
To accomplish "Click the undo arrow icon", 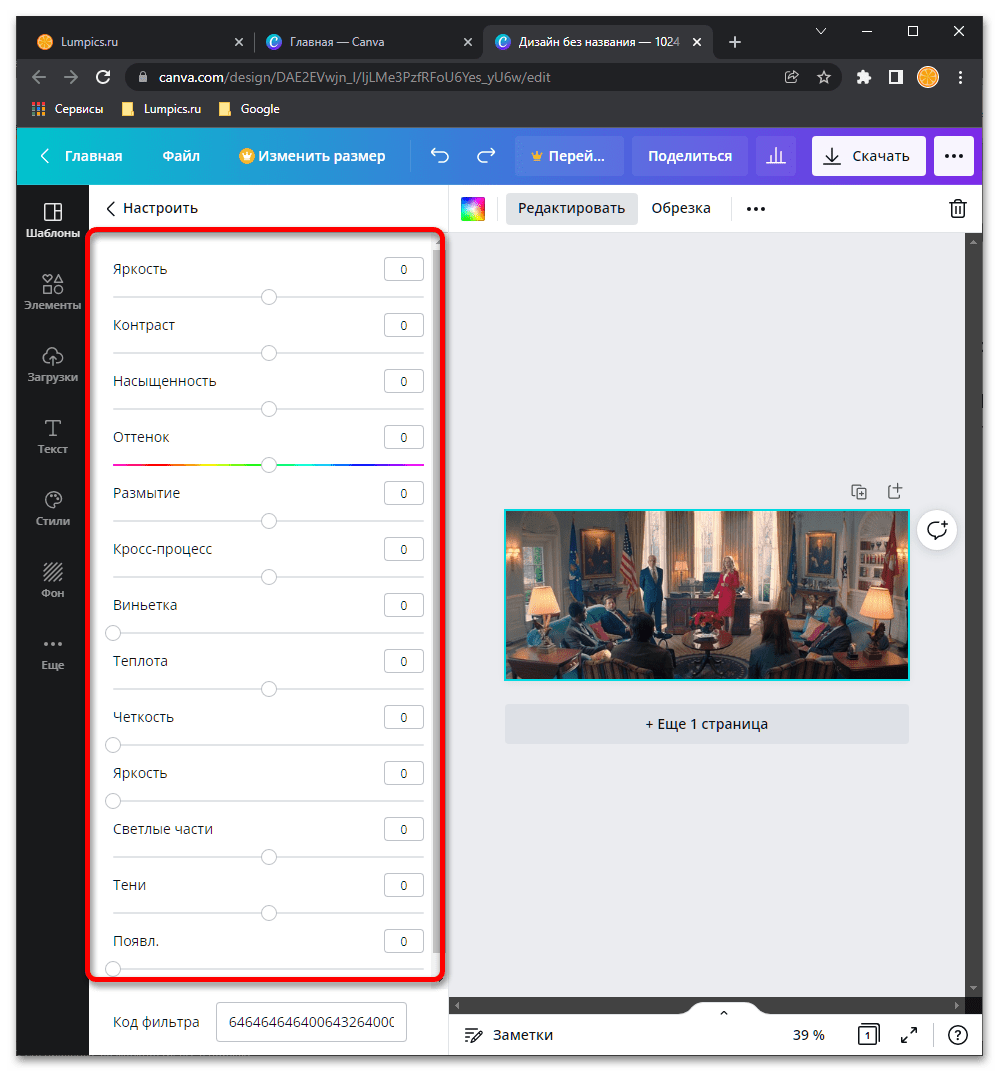I will 440,156.
